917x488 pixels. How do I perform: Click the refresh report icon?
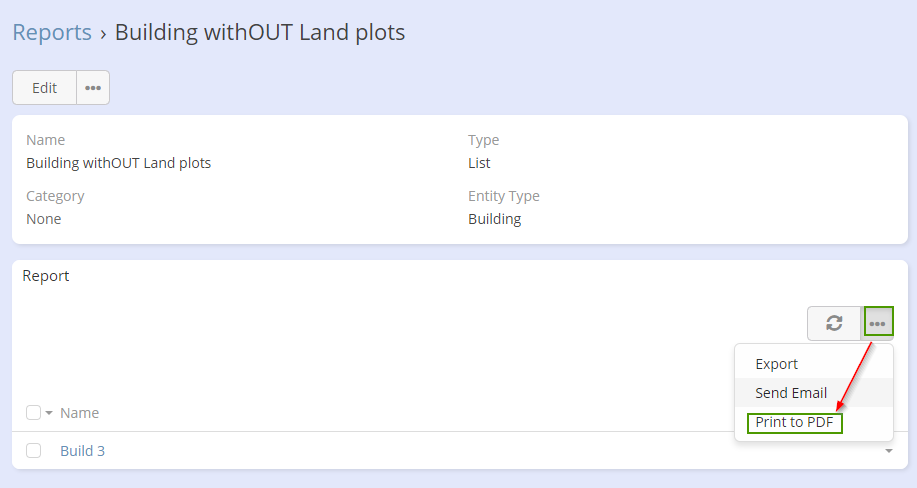pos(834,323)
